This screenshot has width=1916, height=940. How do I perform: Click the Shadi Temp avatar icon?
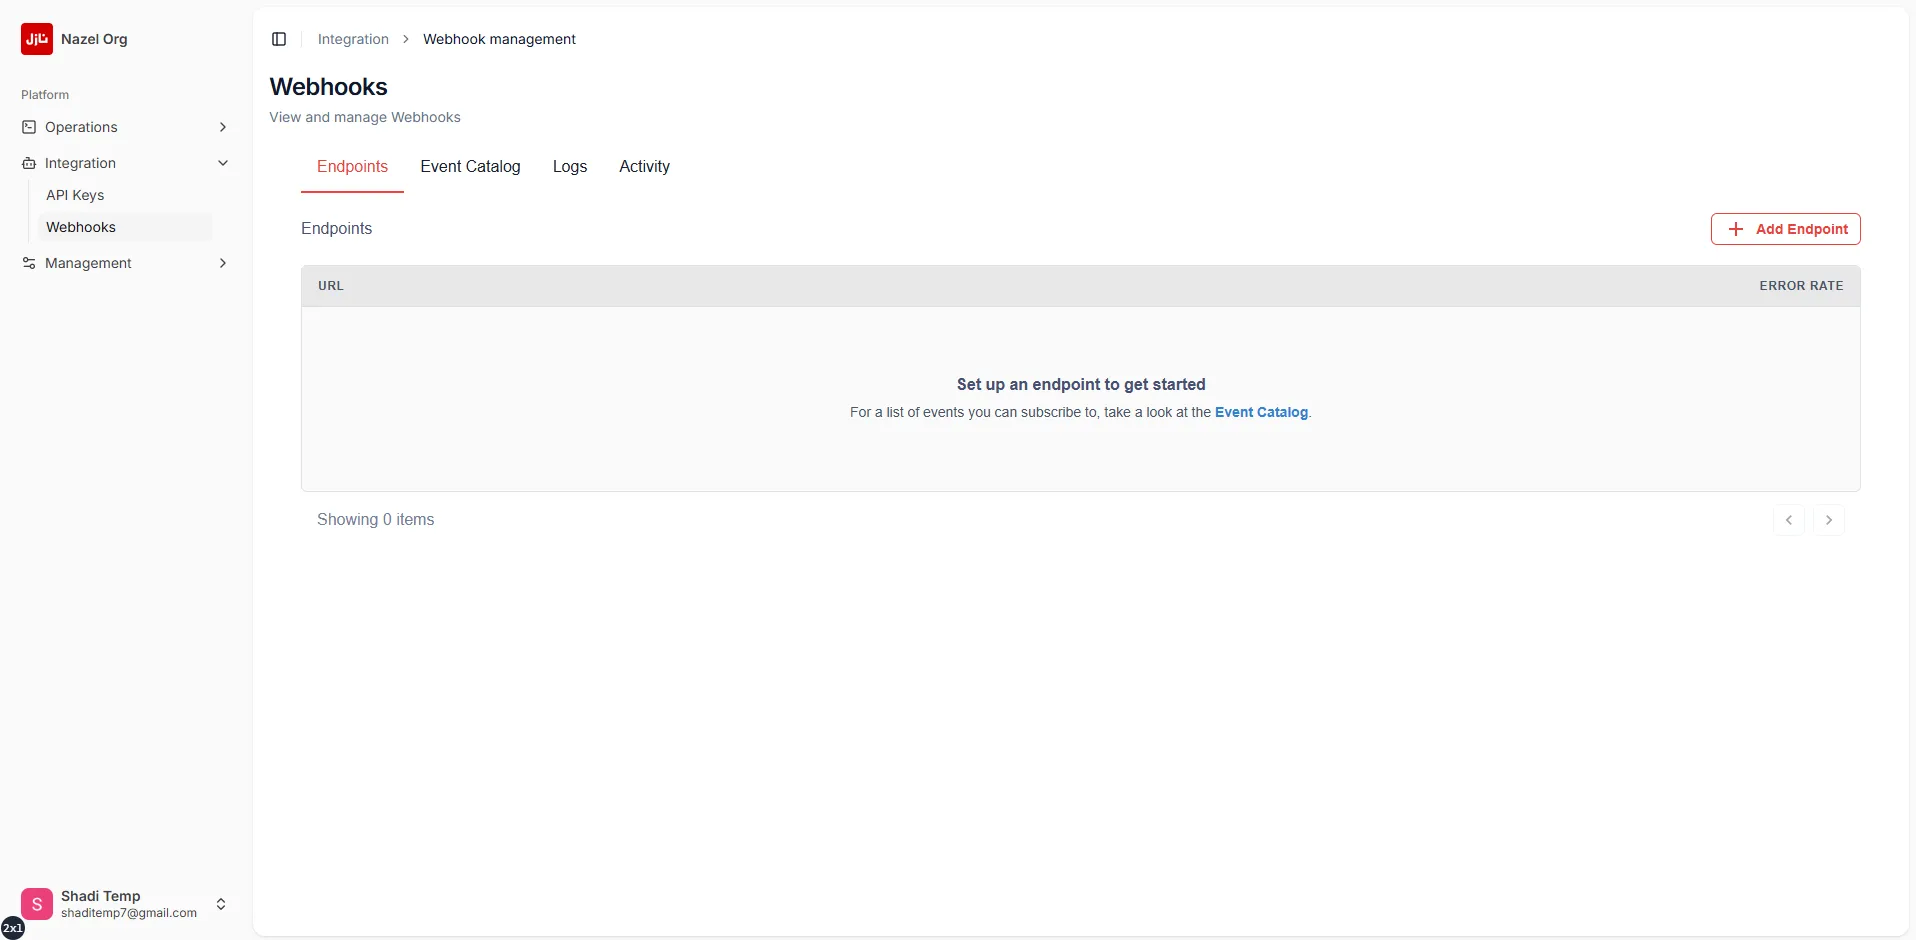click(37, 903)
